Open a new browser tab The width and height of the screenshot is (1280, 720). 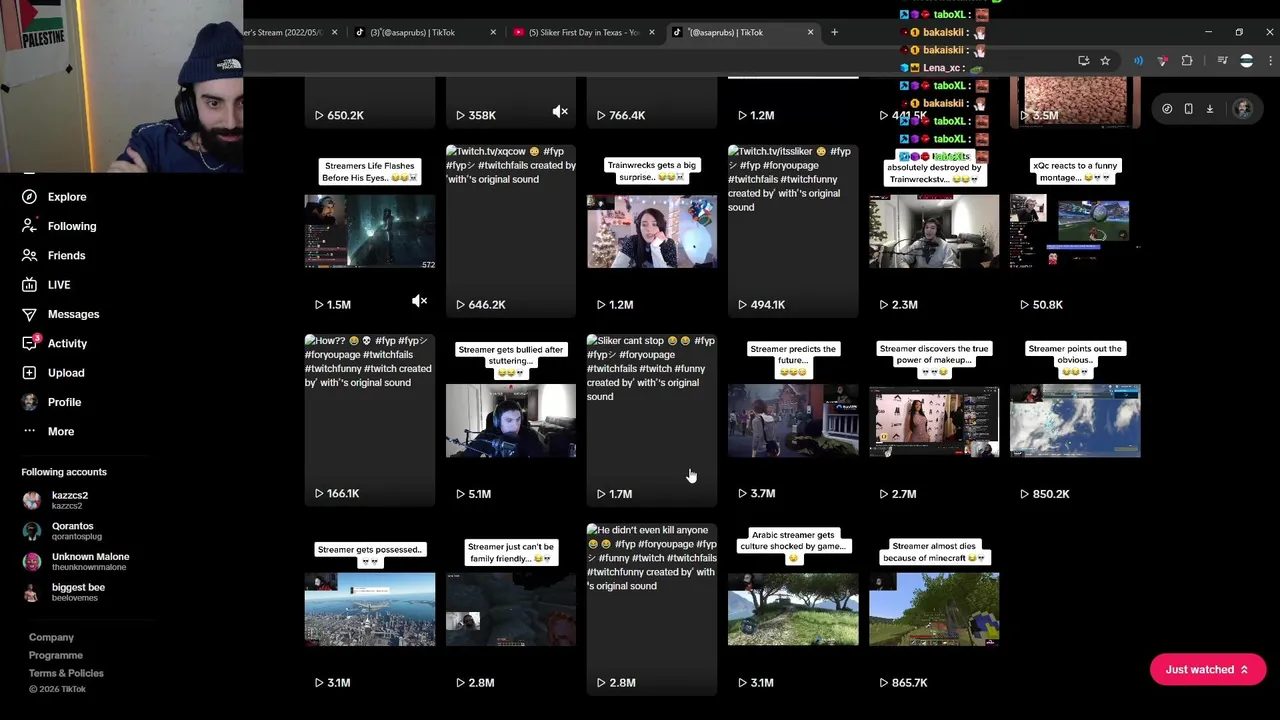point(834,32)
